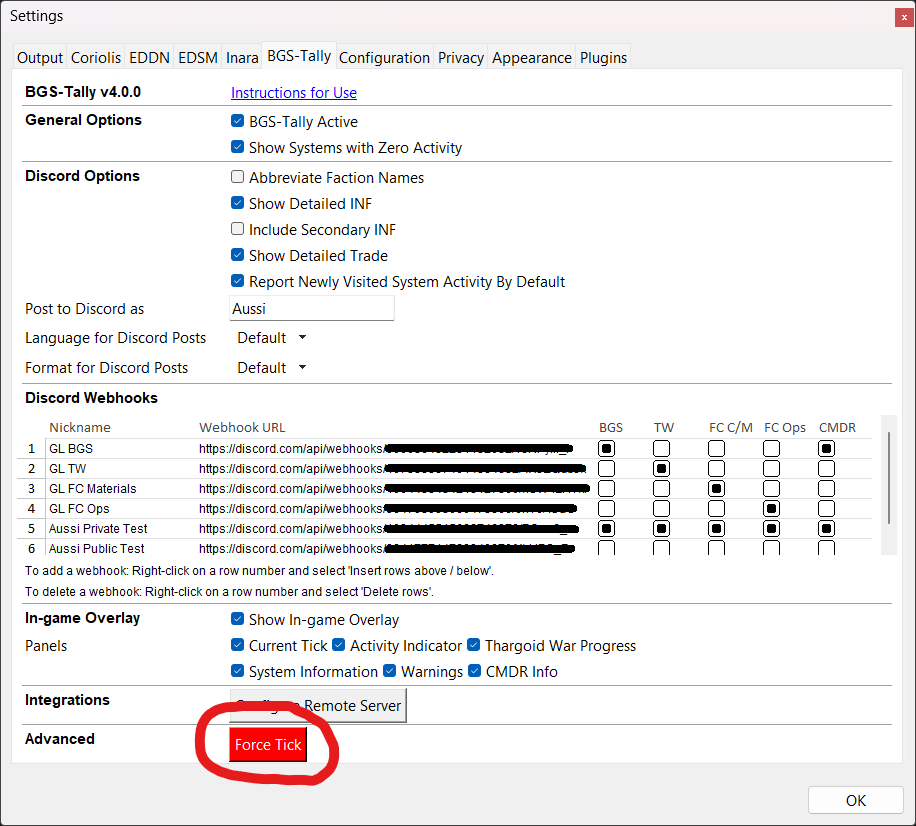
Task: Click the GL BGS nickname cell
Action: click(x=120, y=449)
